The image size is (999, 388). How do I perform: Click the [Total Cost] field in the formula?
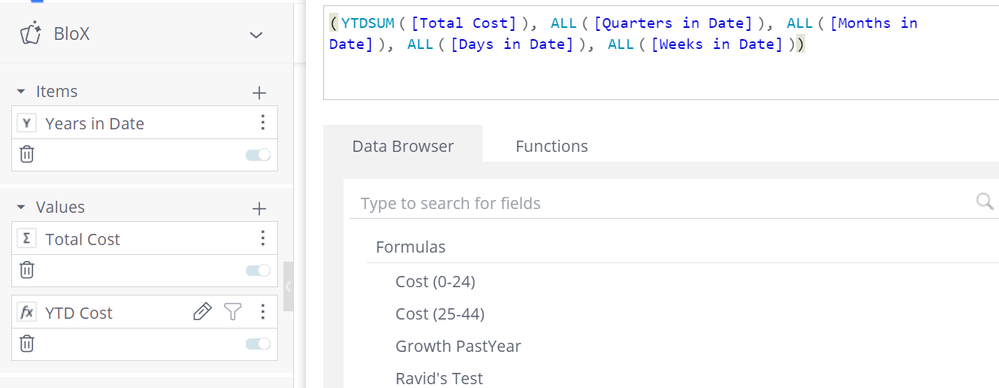[x=464, y=24]
